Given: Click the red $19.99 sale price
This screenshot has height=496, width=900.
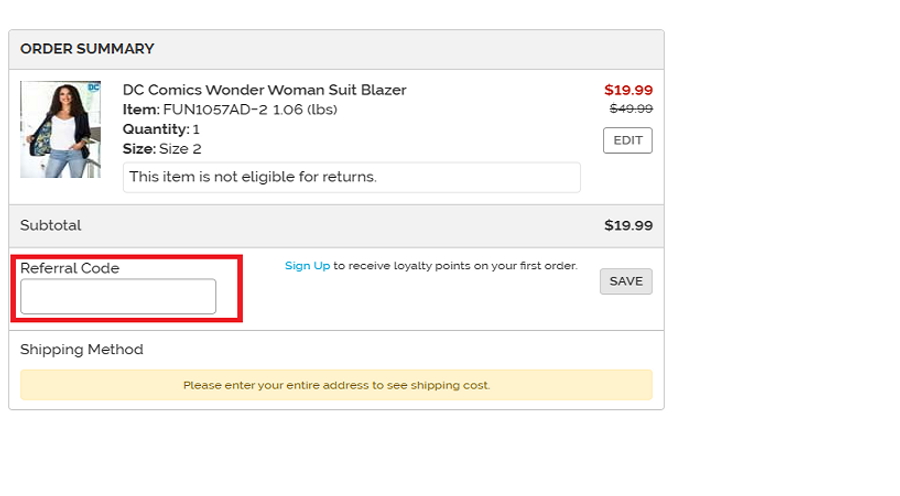Looking at the screenshot, I should 628,89.
